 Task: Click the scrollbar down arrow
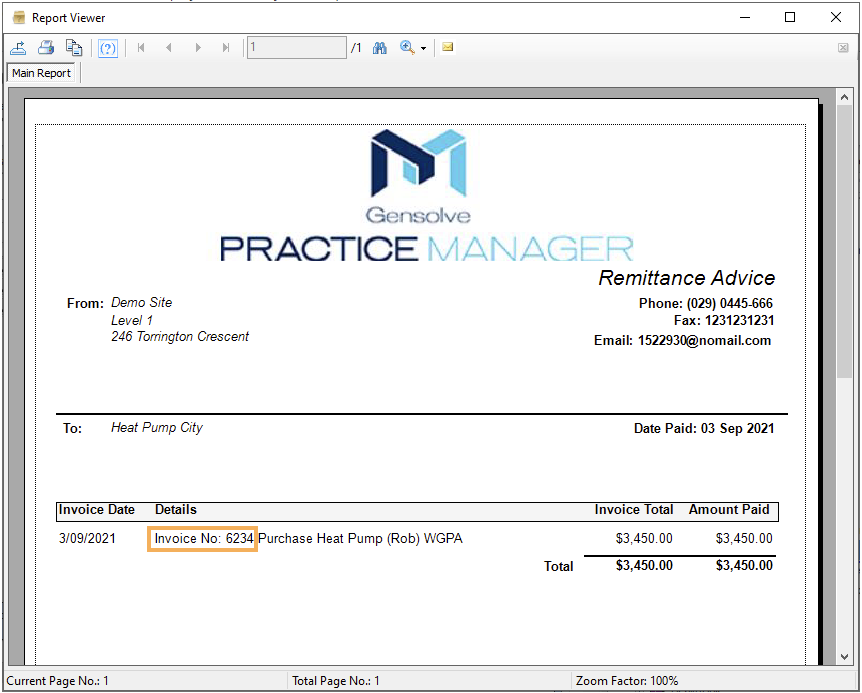844,657
